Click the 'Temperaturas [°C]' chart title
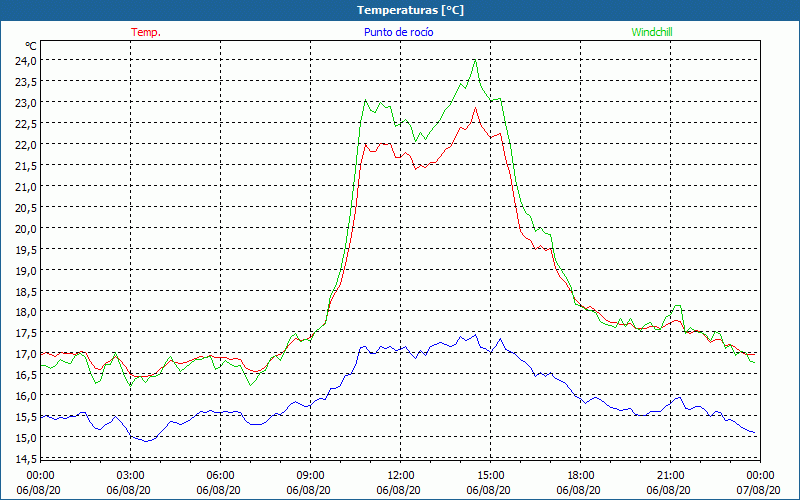The width and height of the screenshot is (800, 500). (x=410, y=10)
